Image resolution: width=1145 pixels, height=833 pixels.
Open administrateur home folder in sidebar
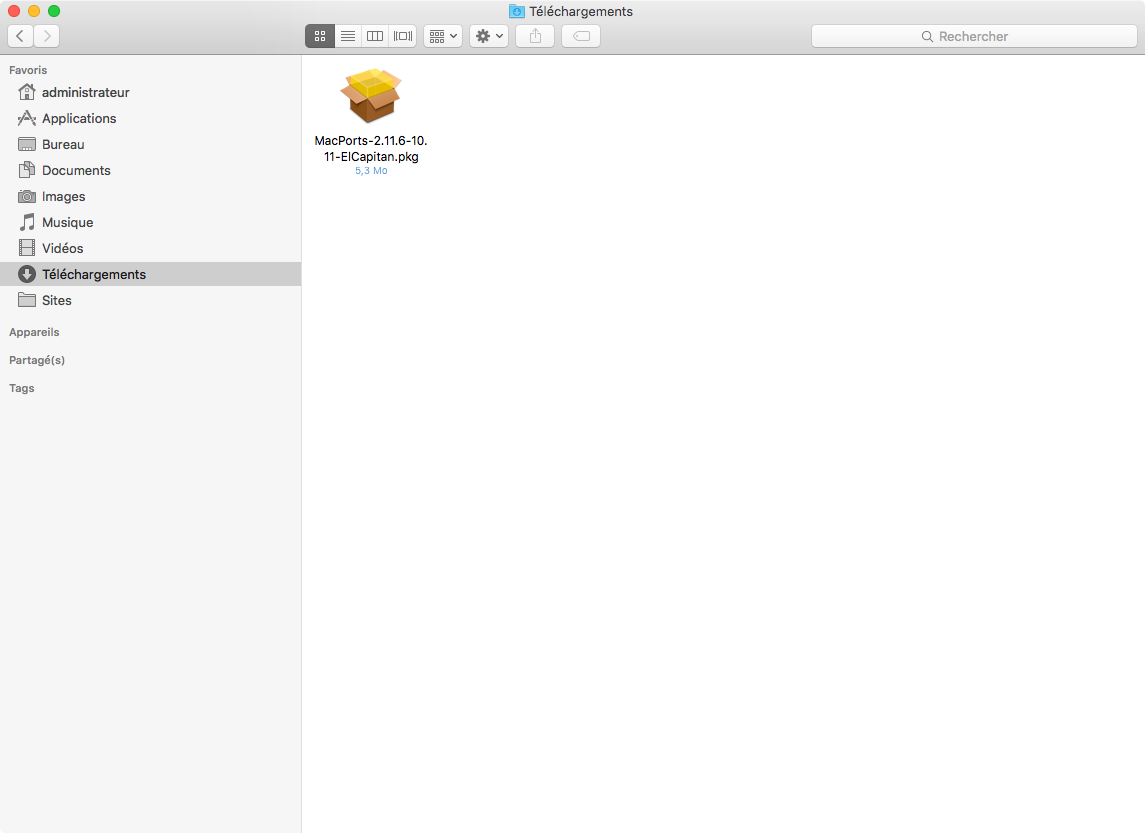click(x=85, y=92)
